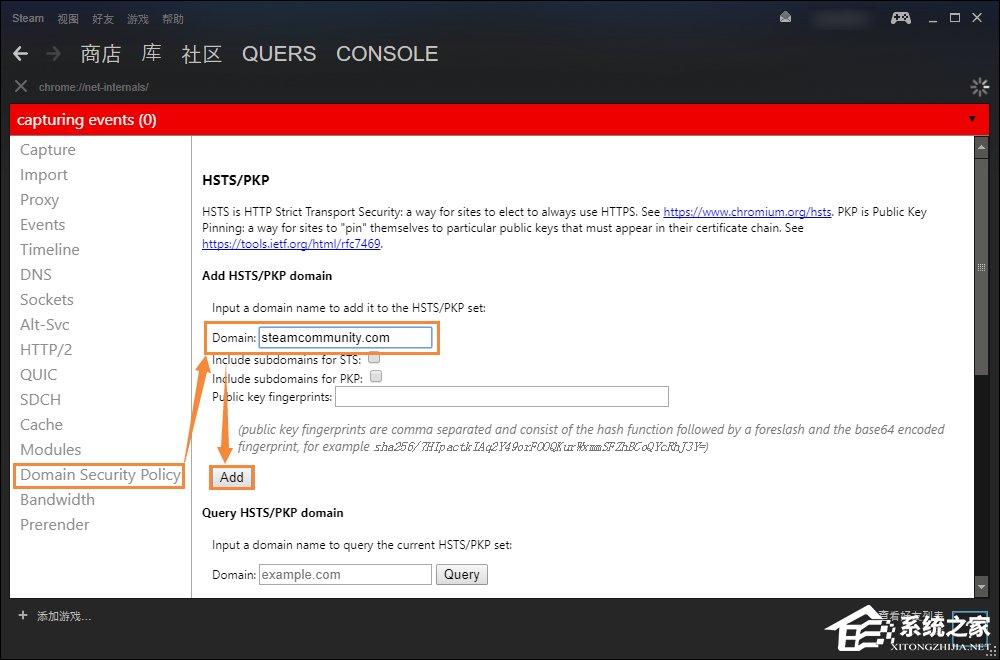Enable Include subdomains for PKP
This screenshot has width=1000, height=660.
point(376,376)
